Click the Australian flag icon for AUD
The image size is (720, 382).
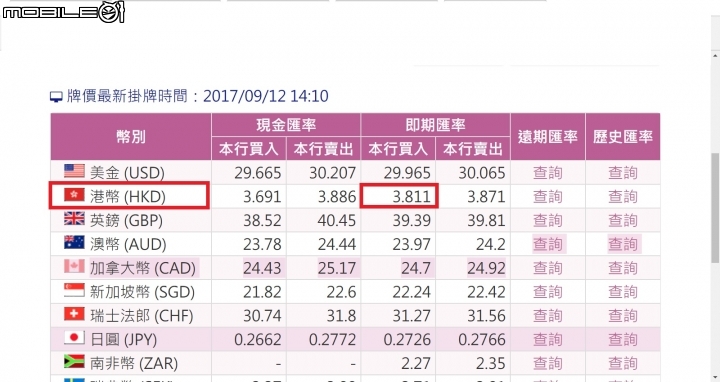click(74, 242)
